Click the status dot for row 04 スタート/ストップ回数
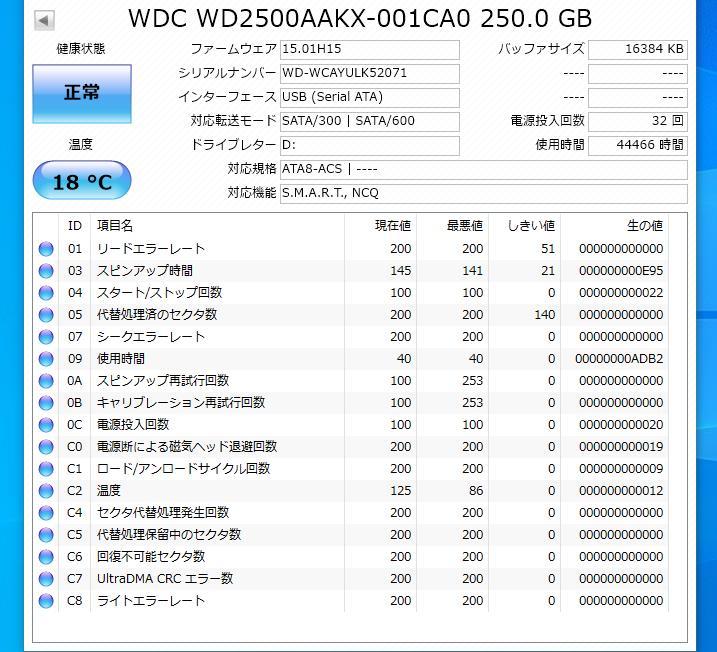This screenshot has height=652, width=717. pyautogui.click(x=46, y=293)
